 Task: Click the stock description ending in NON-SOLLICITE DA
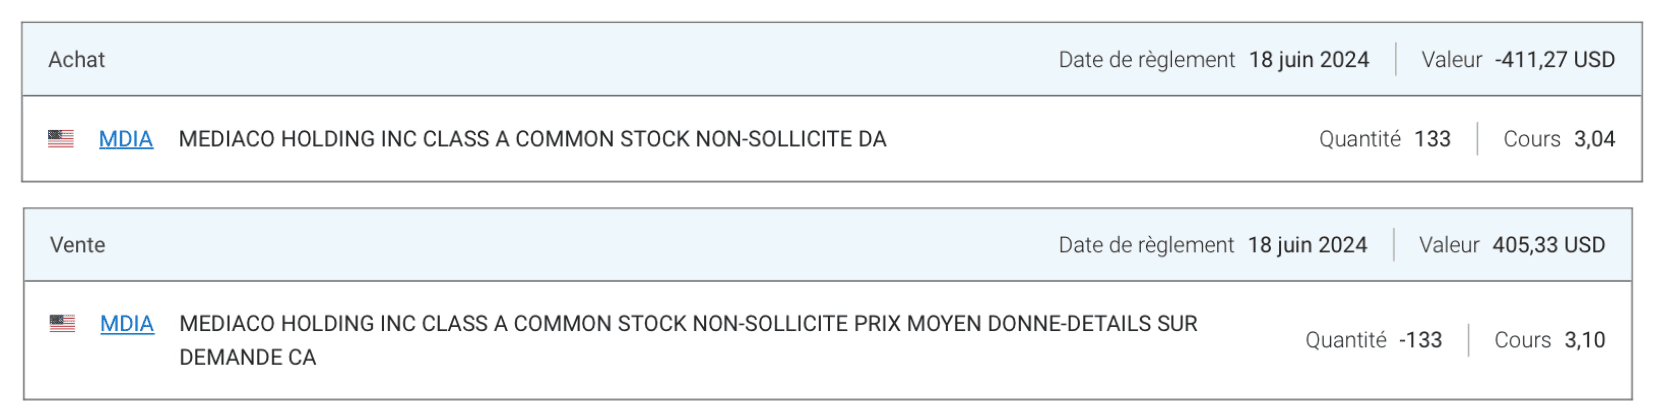532,139
